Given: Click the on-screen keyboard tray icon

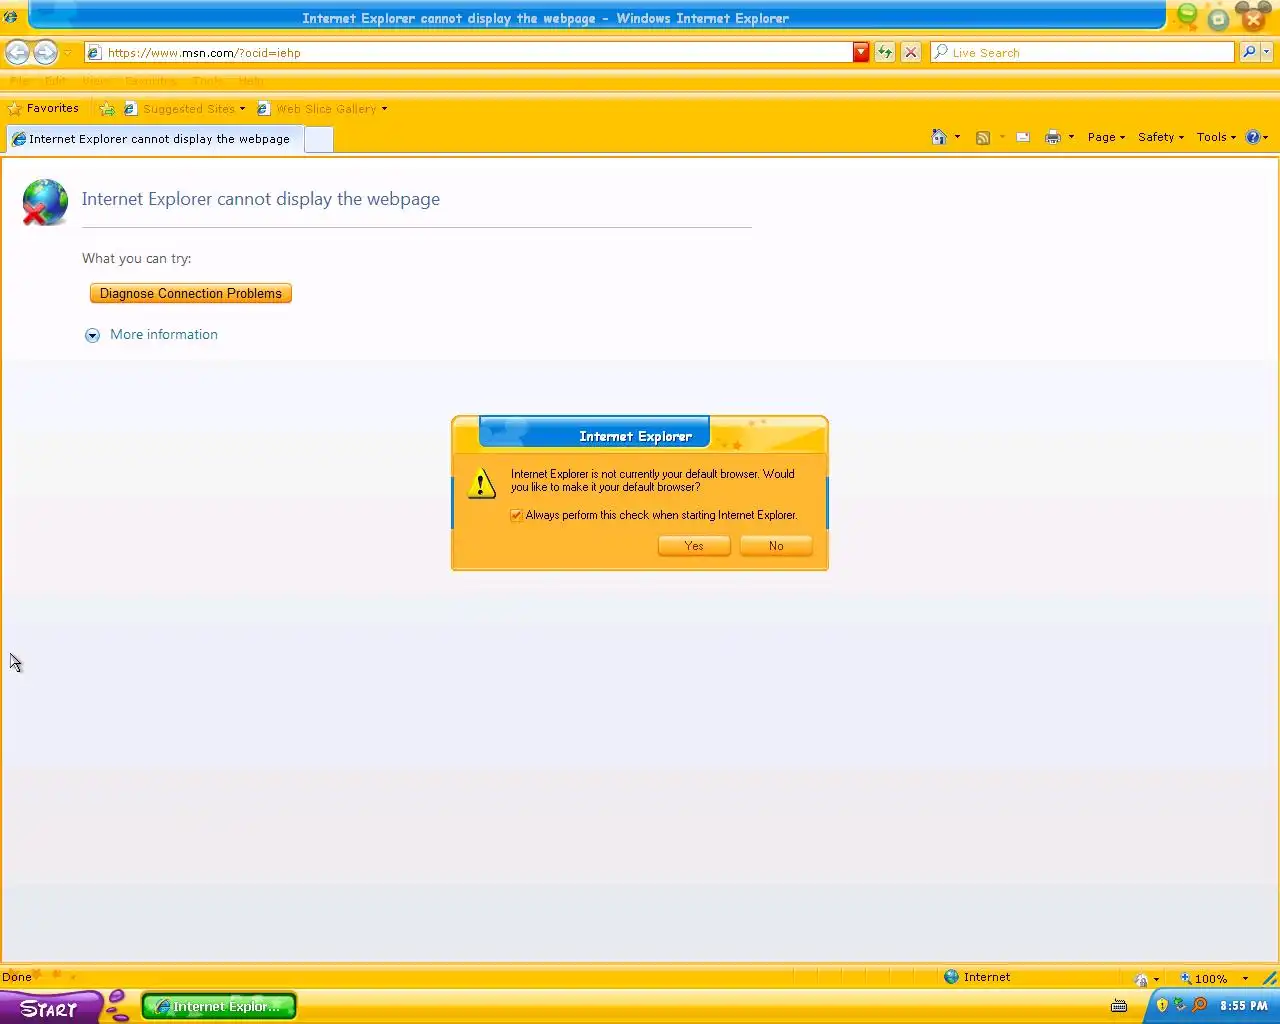Looking at the screenshot, I should pyautogui.click(x=1119, y=1006).
